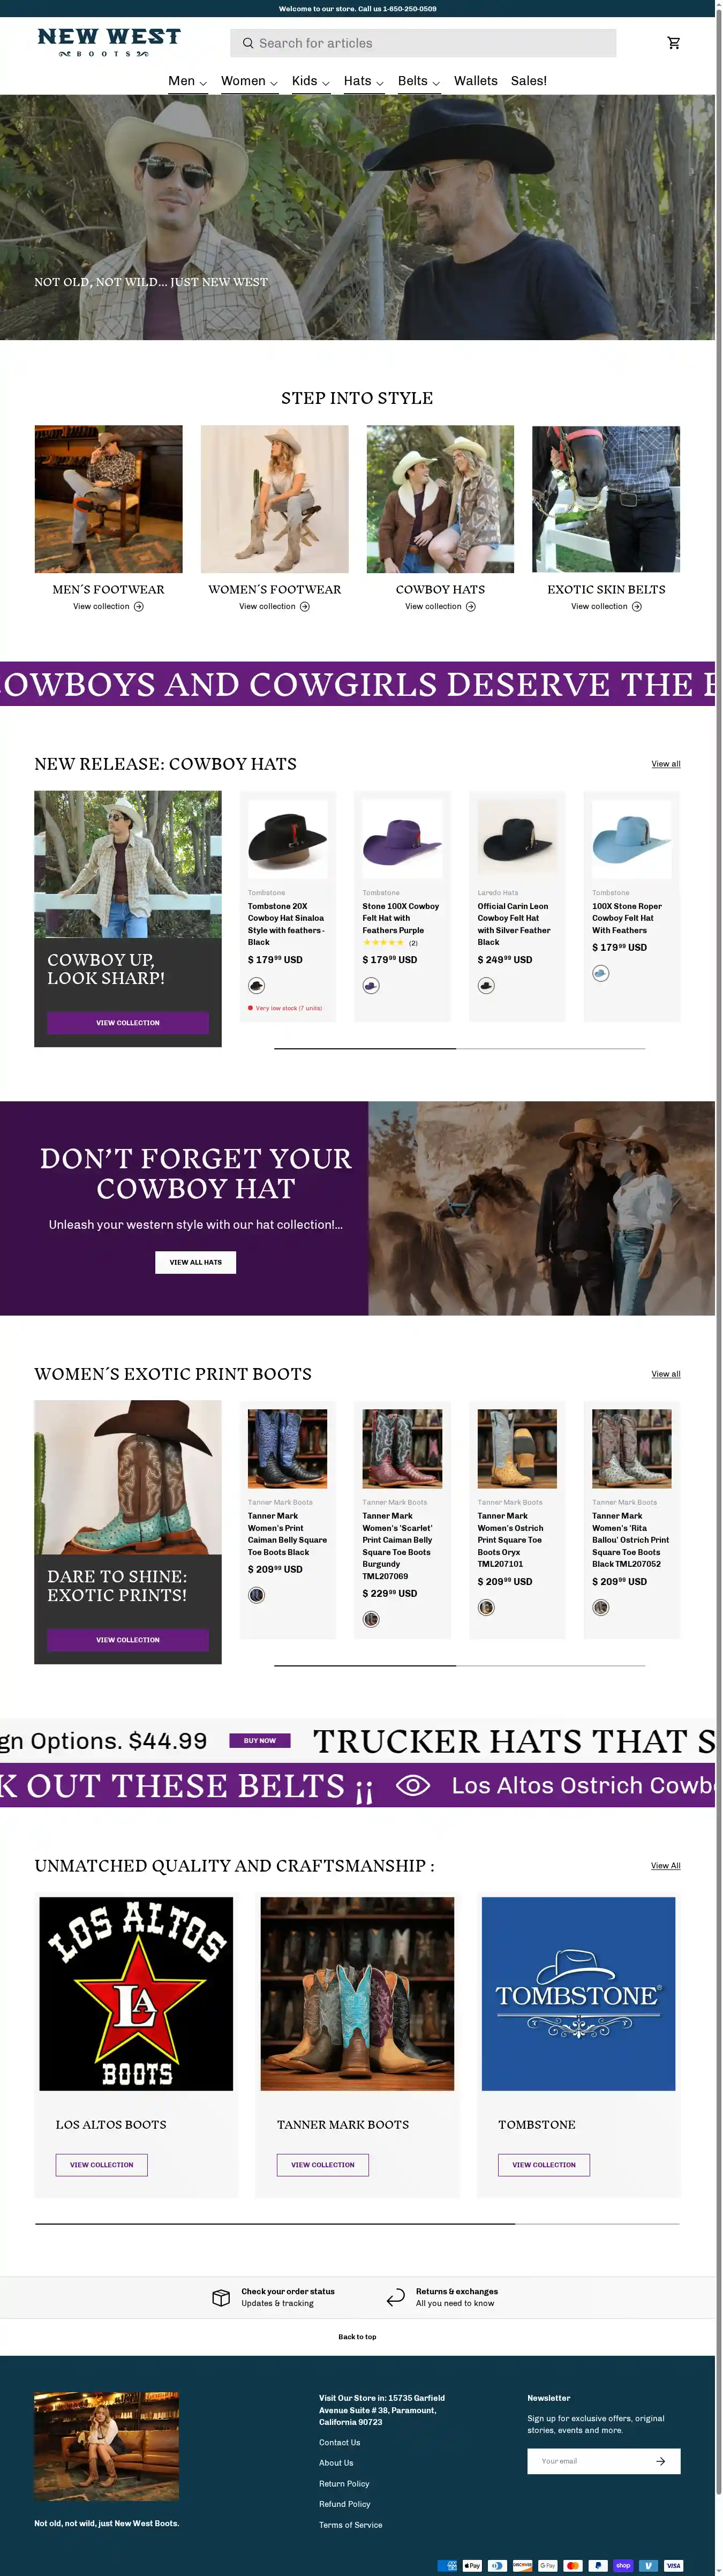Click the Returns & exchanges arrow icon
This screenshot has height=2576, width=723.
click(396, 2297)
